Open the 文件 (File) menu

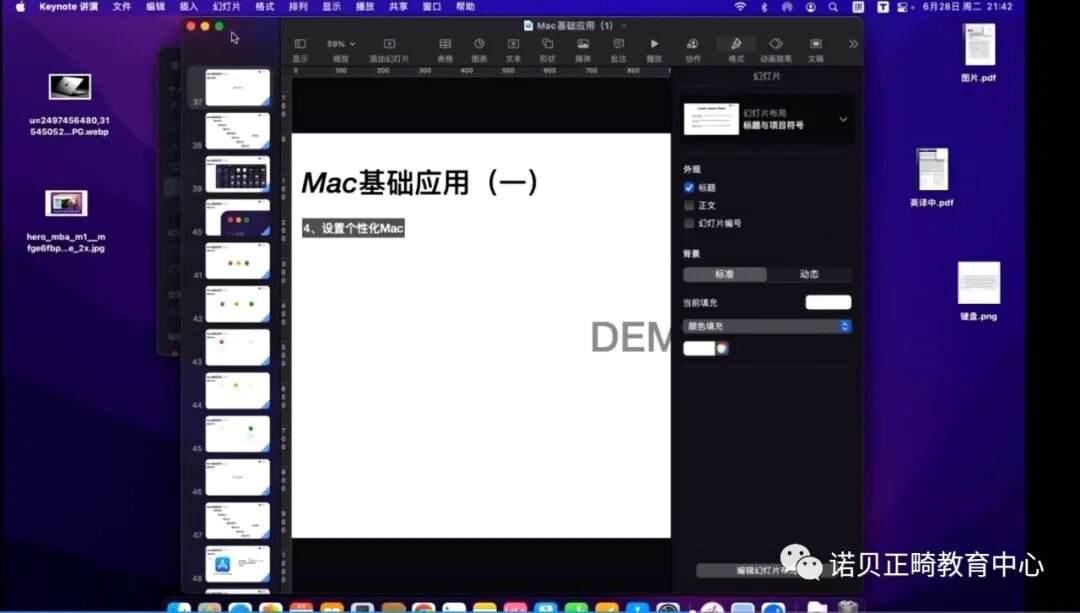point(122,7)
